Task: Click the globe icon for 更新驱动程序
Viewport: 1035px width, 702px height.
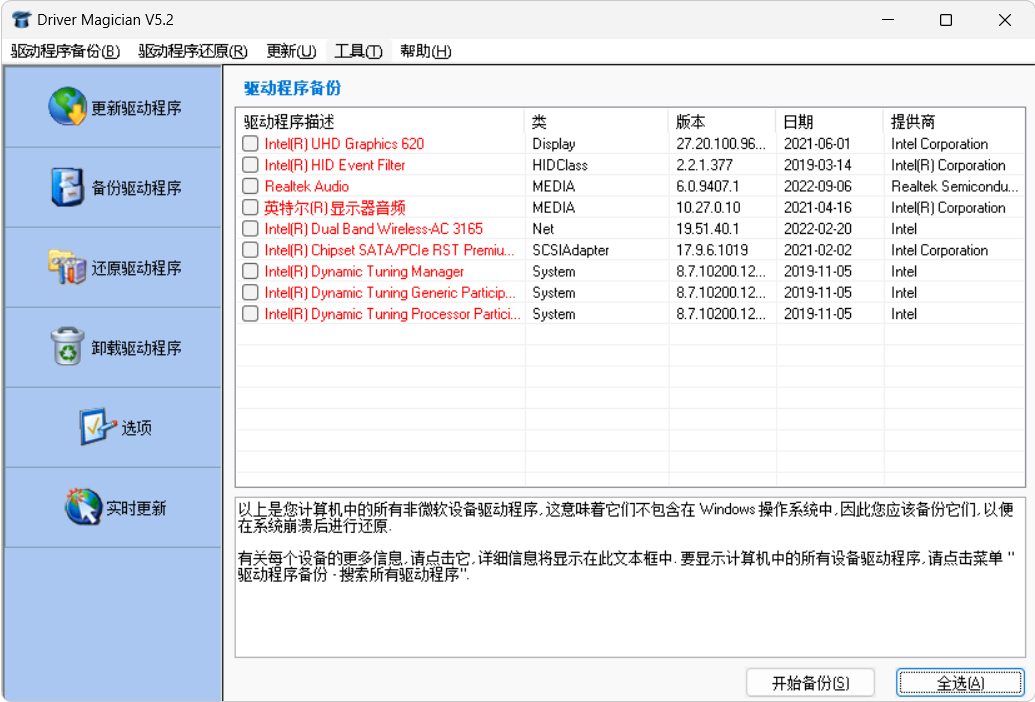Action: (x=67, y=107)
